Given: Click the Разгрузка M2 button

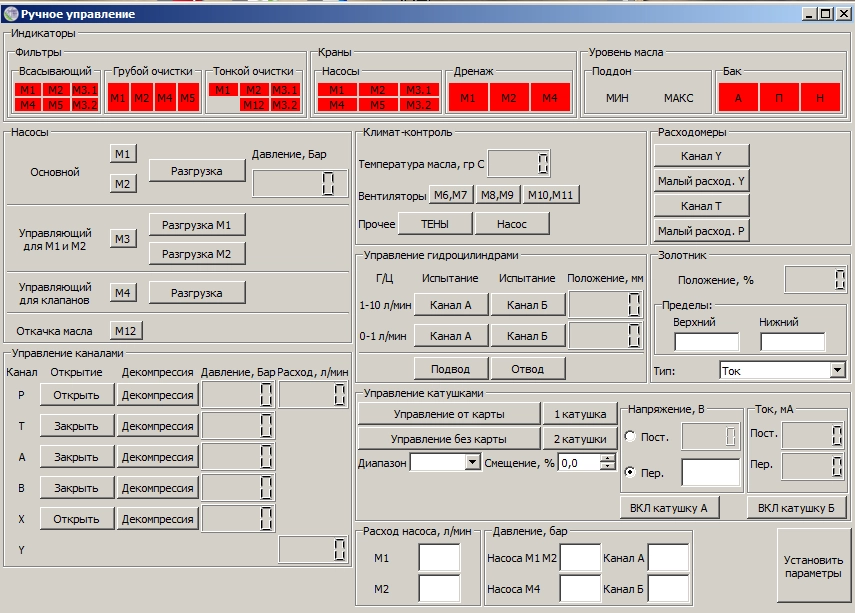Looking at the screenshot, I should pos(197,254).
